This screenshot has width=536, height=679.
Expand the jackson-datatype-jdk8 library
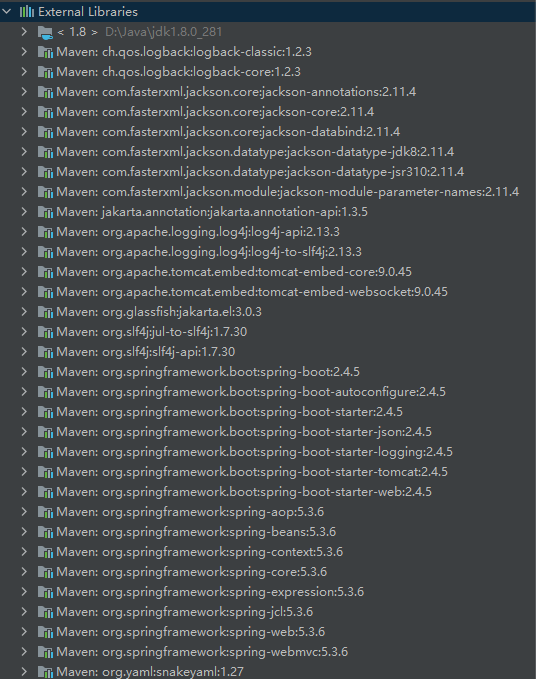[24, 152]
